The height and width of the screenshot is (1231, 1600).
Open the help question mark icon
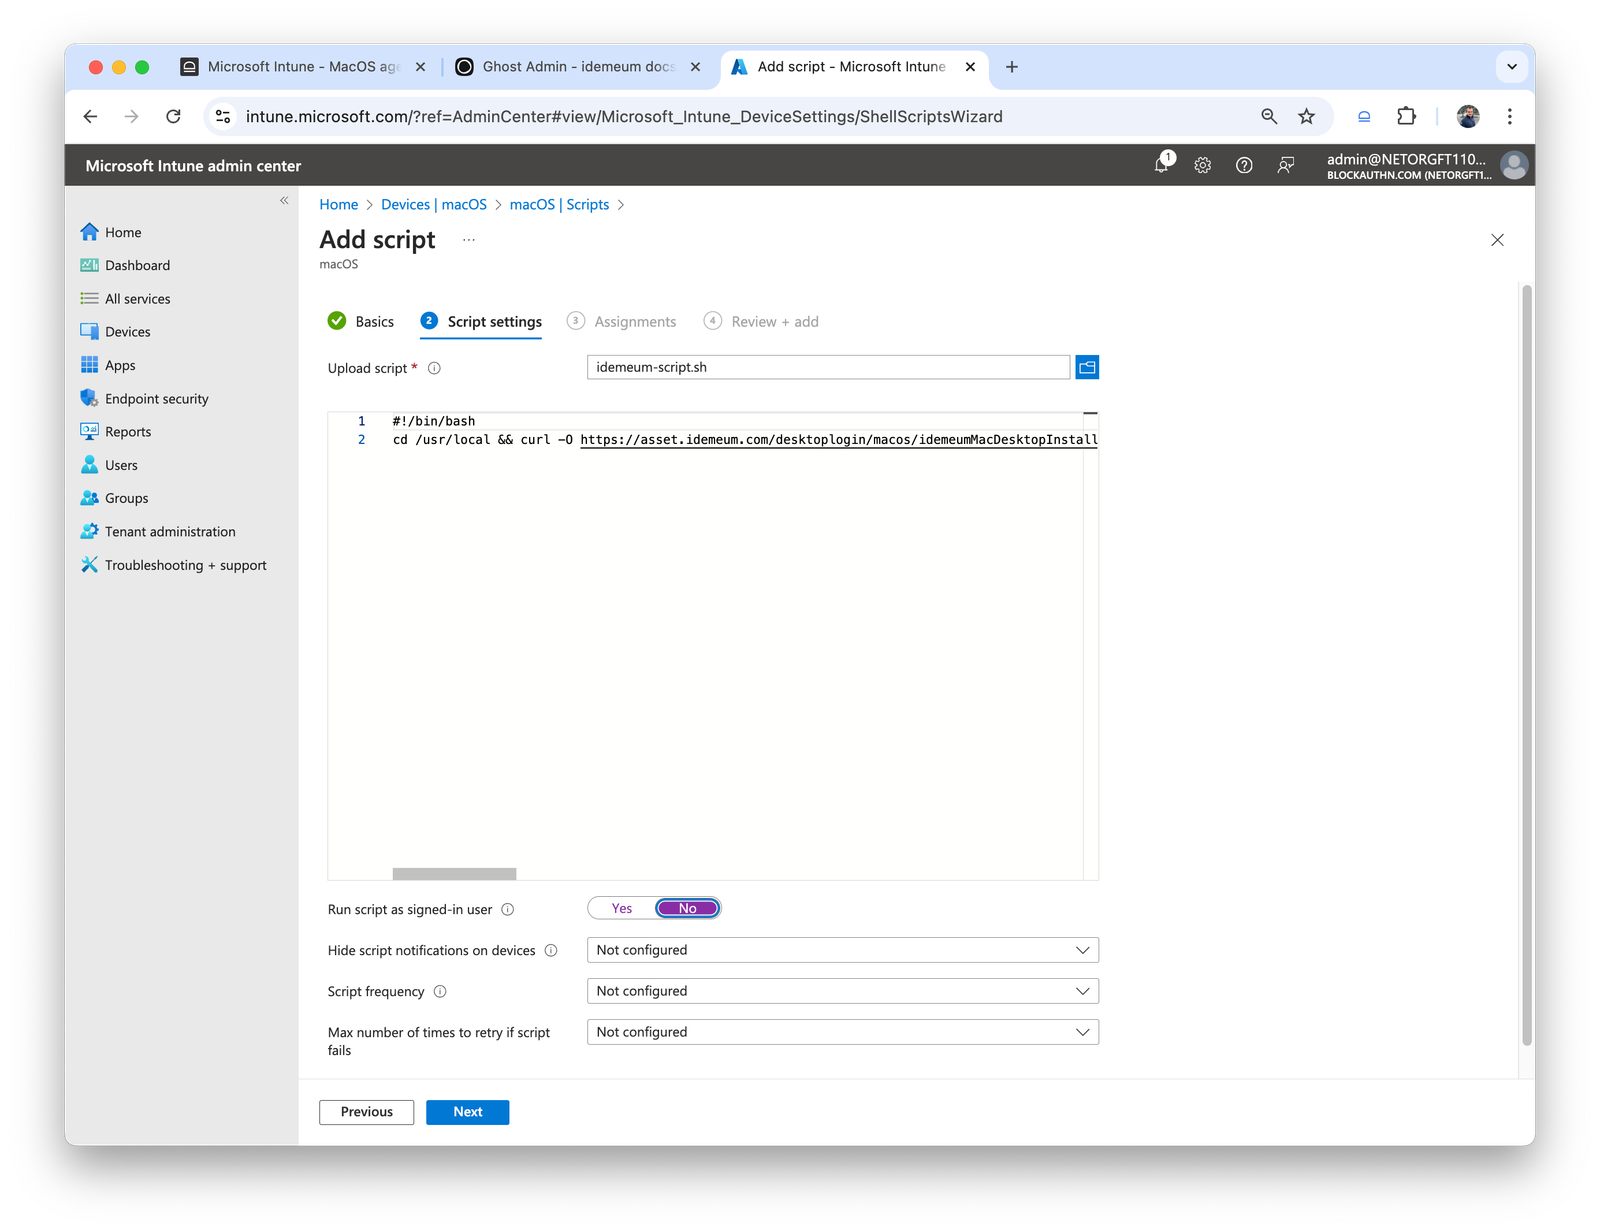coord(1244,165)
